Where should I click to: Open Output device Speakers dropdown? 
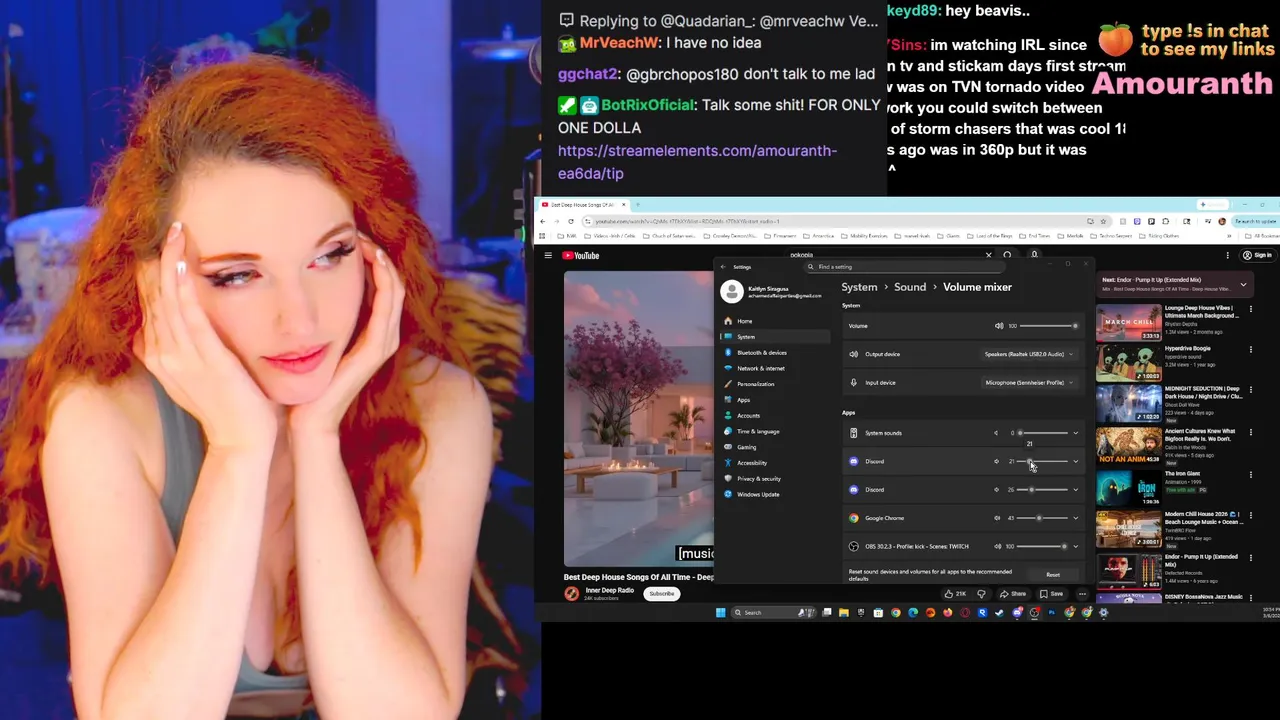(1028, 354)
